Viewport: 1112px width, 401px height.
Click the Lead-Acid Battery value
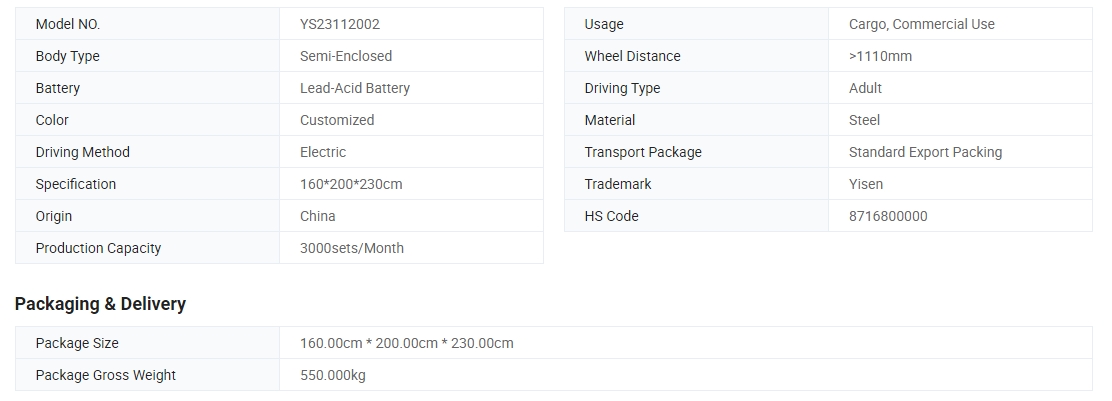355,88
